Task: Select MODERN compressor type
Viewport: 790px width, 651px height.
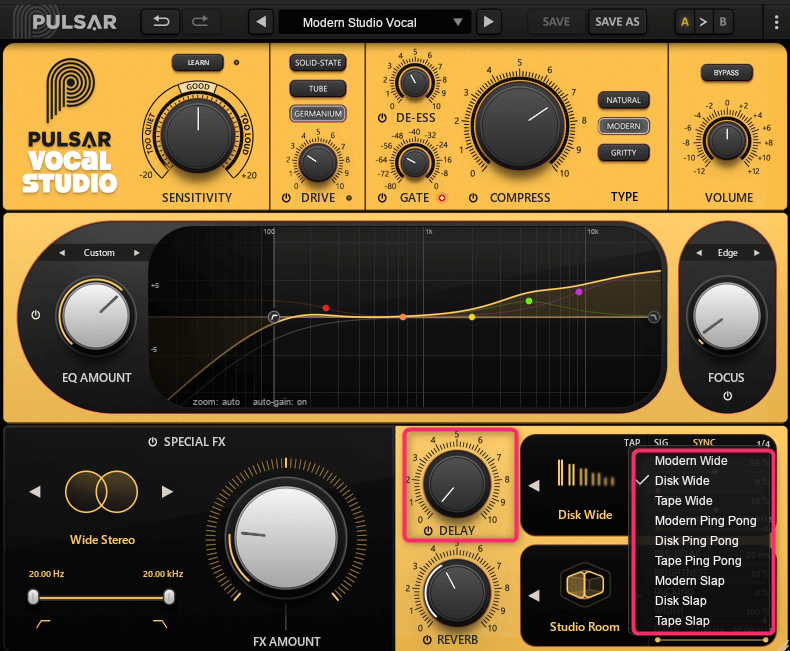Action: point(624,126)
